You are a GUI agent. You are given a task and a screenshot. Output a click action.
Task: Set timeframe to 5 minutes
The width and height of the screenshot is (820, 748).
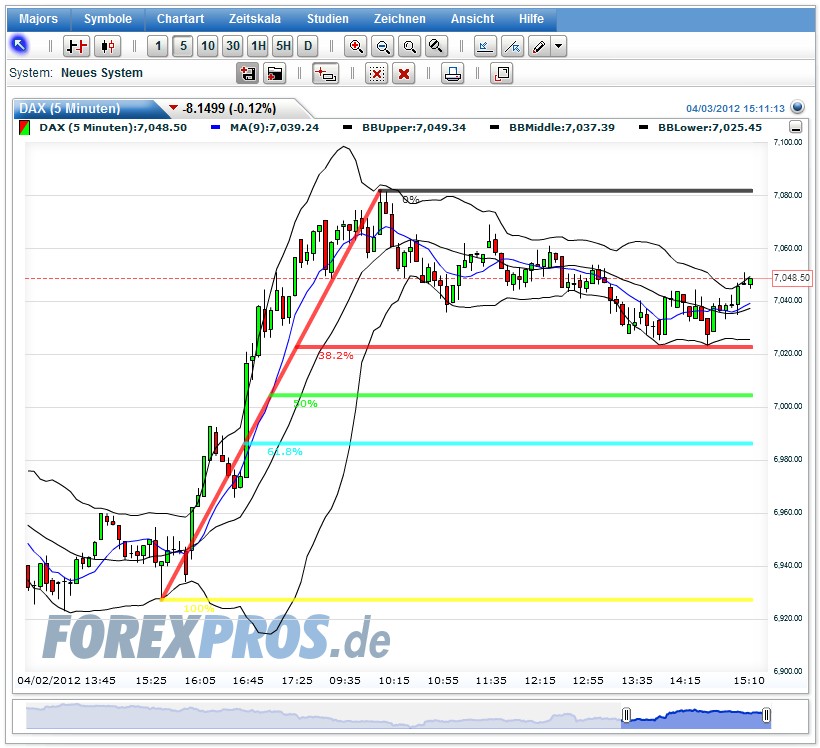[183, 46]
